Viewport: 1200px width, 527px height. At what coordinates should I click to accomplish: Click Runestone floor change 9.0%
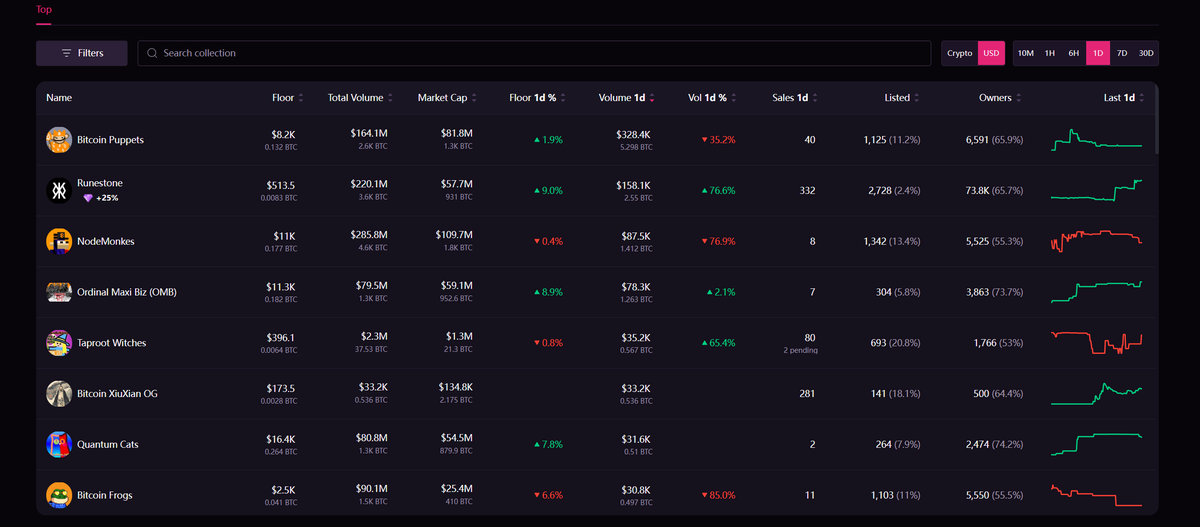[x=548, y=190]
